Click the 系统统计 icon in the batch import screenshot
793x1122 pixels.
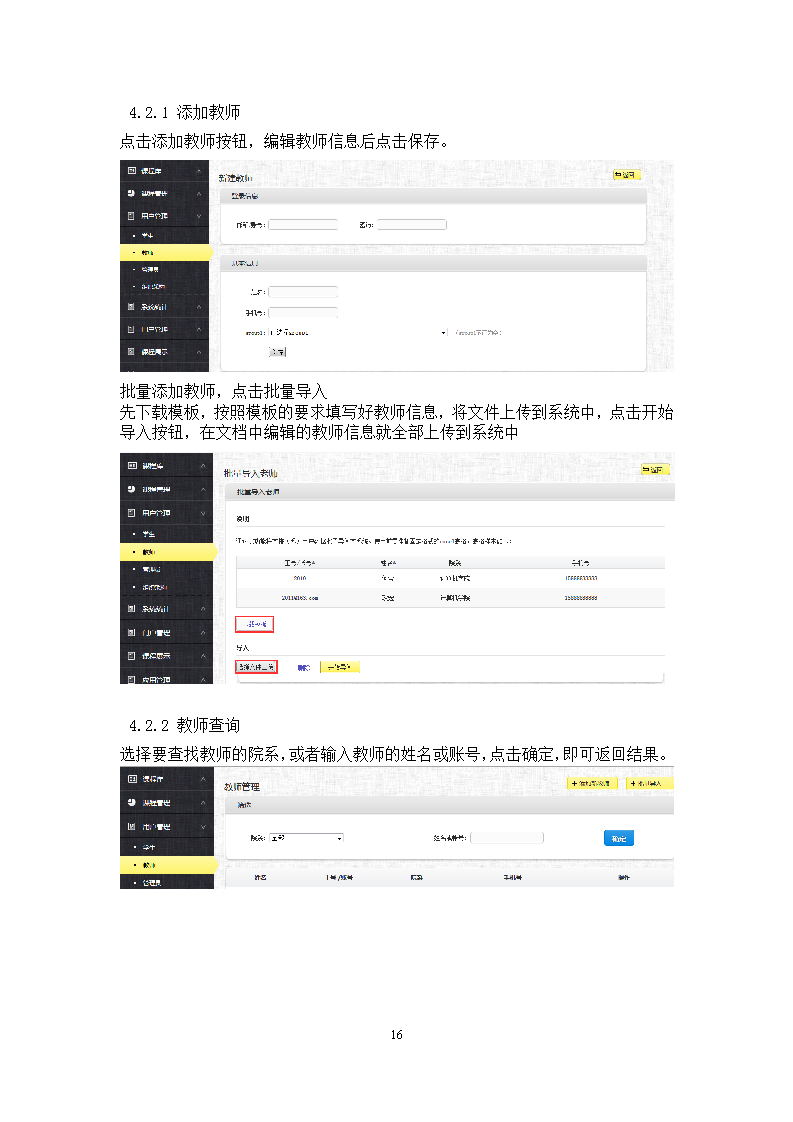click(x=132, y=609)
